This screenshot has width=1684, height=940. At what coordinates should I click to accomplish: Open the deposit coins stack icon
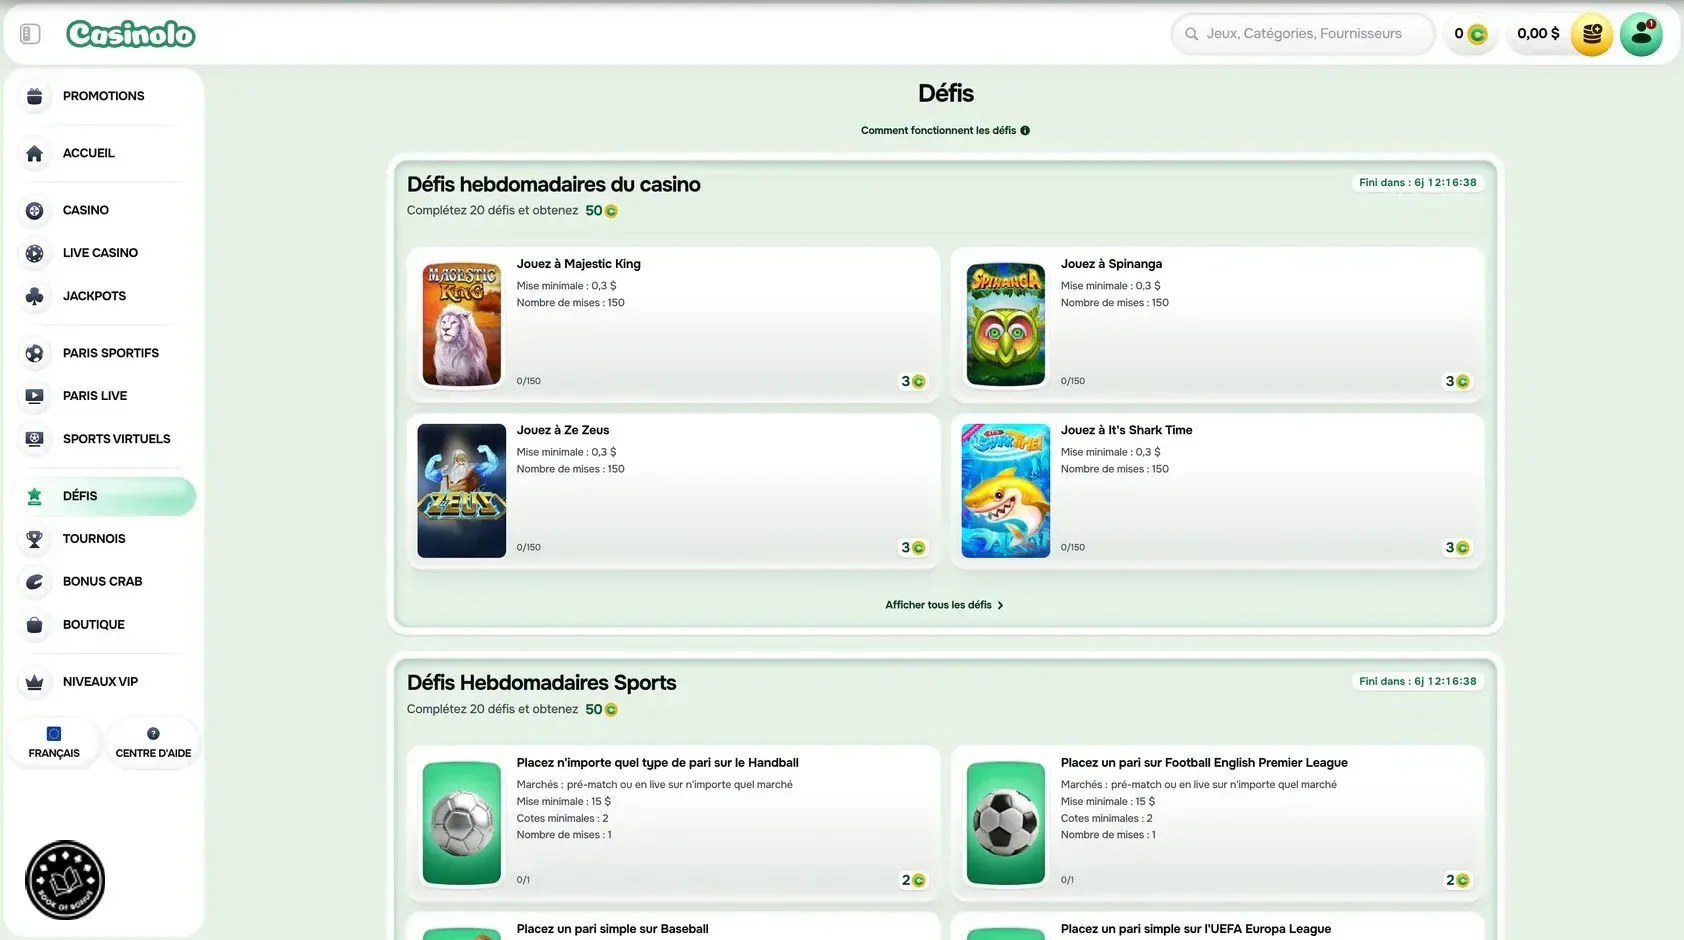click(1591, 34)
